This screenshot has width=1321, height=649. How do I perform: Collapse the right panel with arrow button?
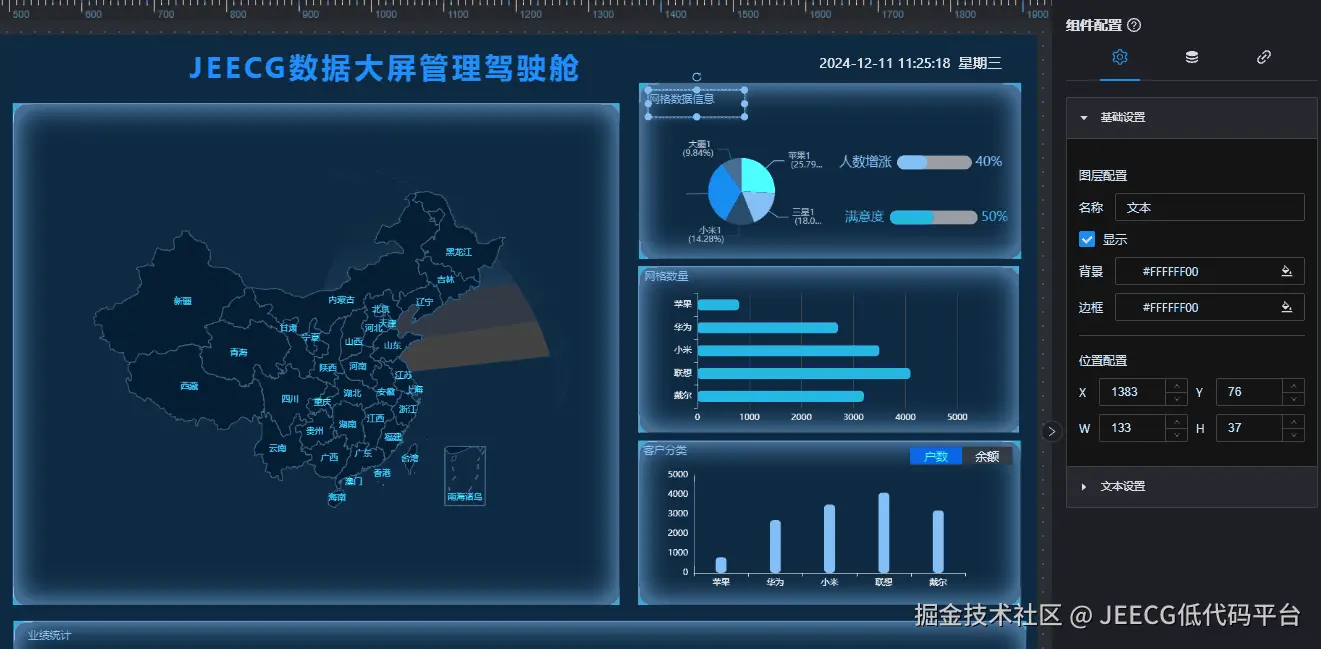[x=1051, y=431]
